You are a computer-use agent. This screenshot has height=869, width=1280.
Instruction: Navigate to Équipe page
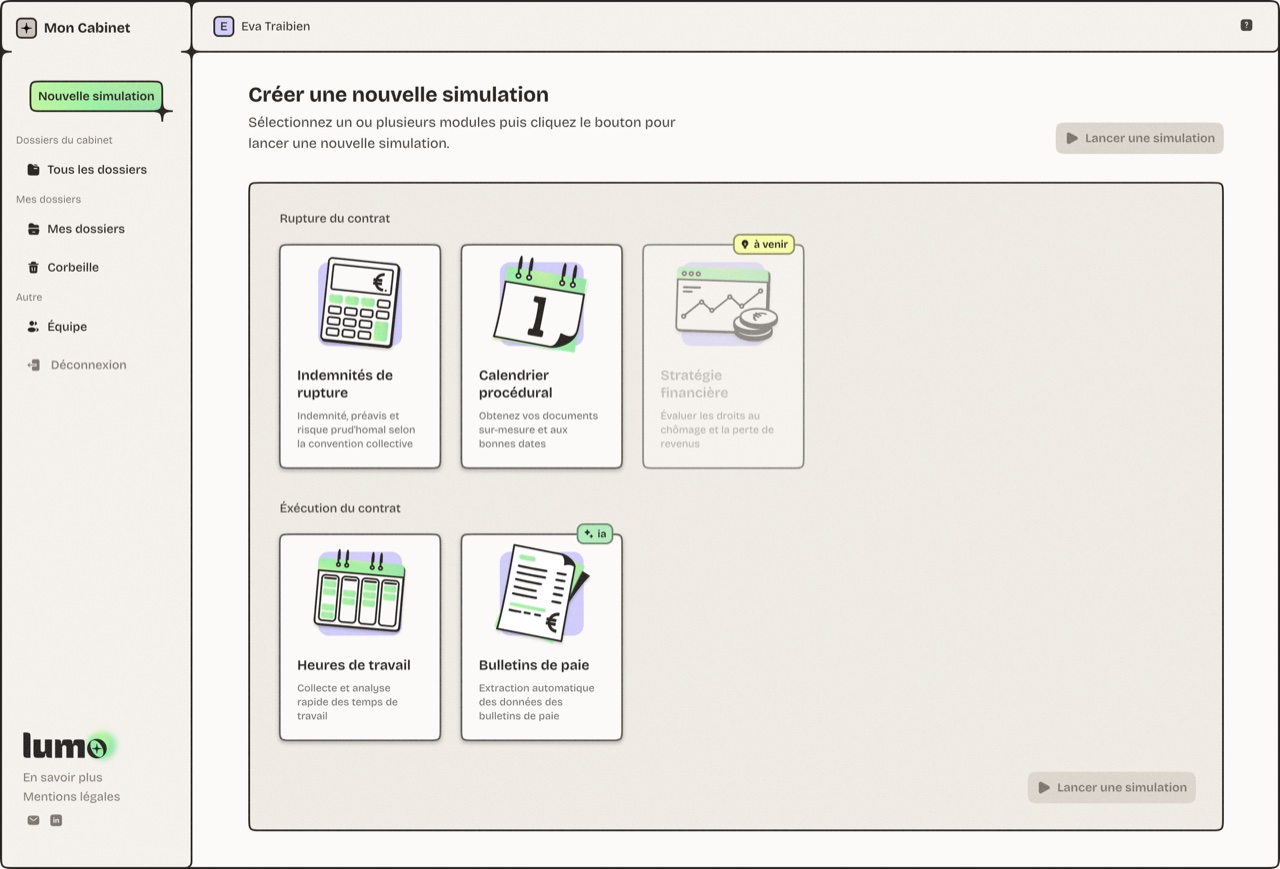point(66,326)
